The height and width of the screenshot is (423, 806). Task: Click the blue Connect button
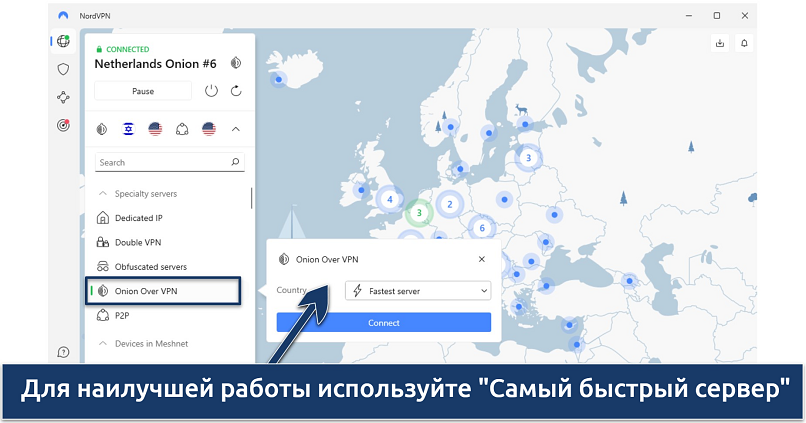[383, 323]
